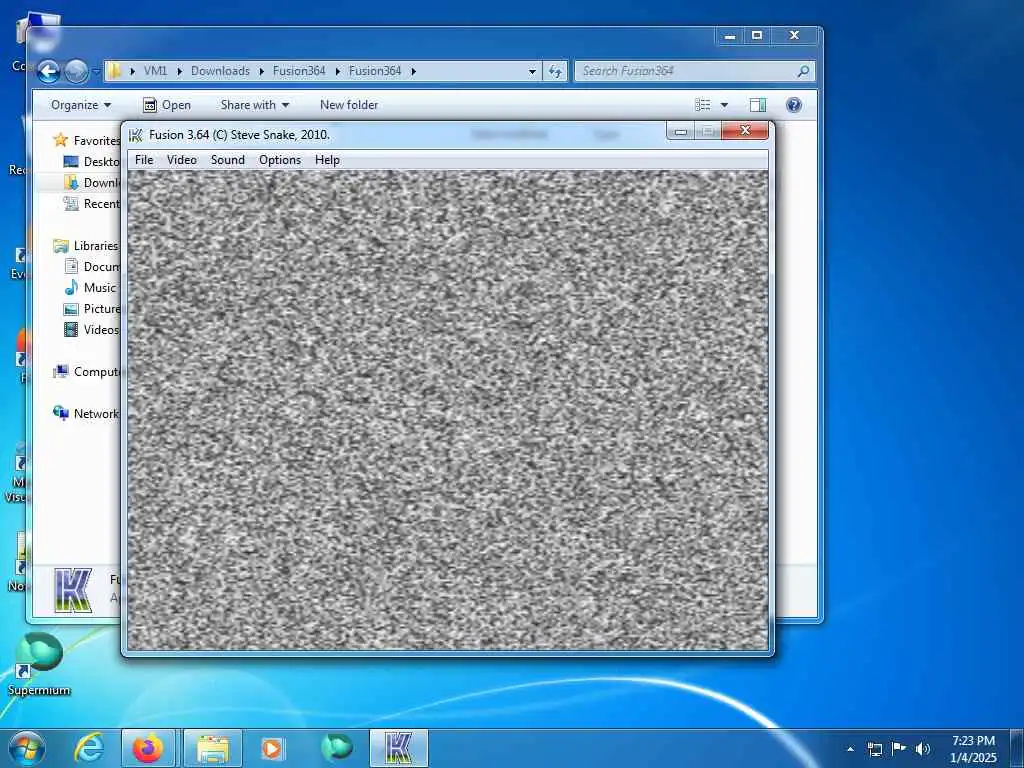Select Pictures library in Explorer sidebar
This screenshot has width=1024, height=768.
coord(91,308)
